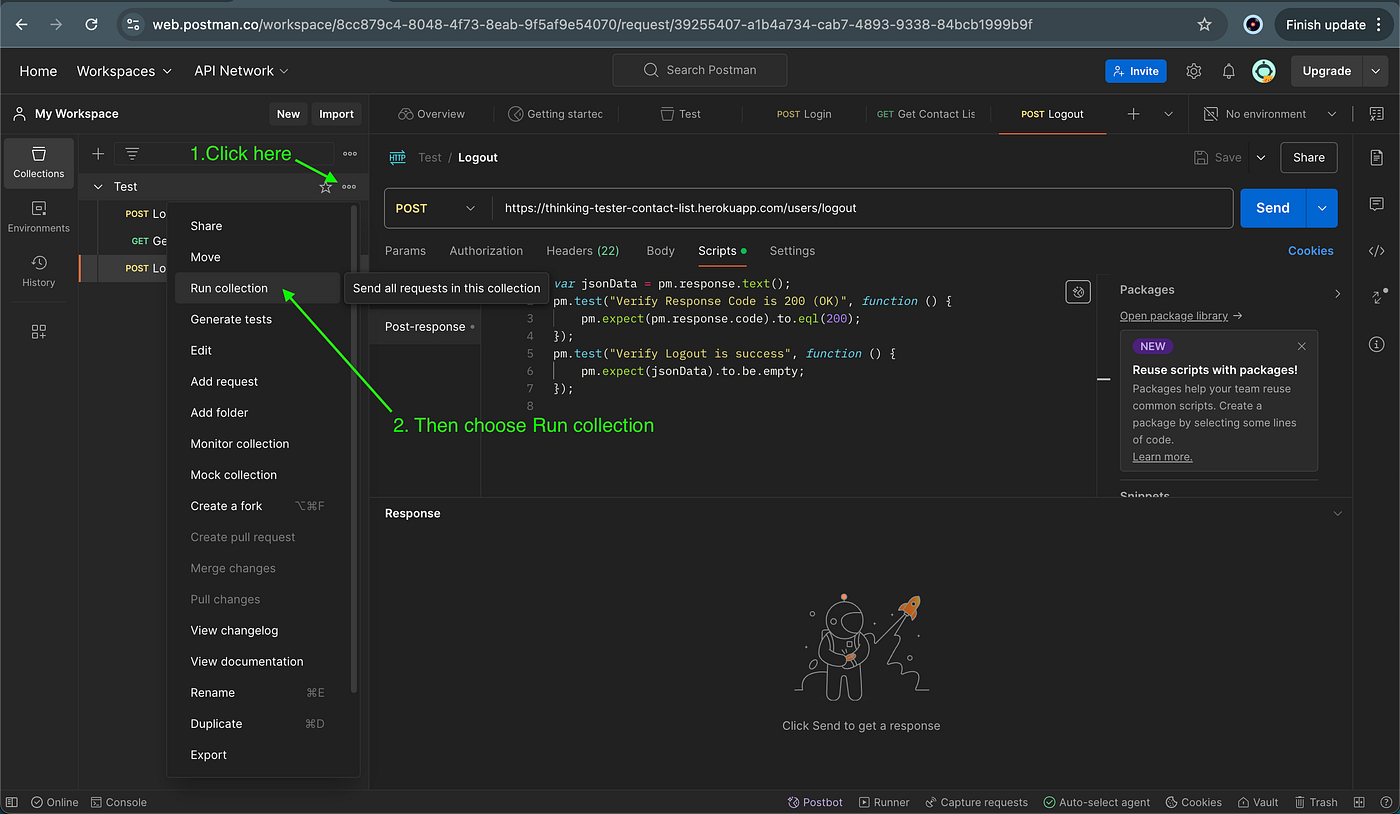Open the POST method dropdown
The height and width of the screenshot is (814, 1400).
click(435, 208)
